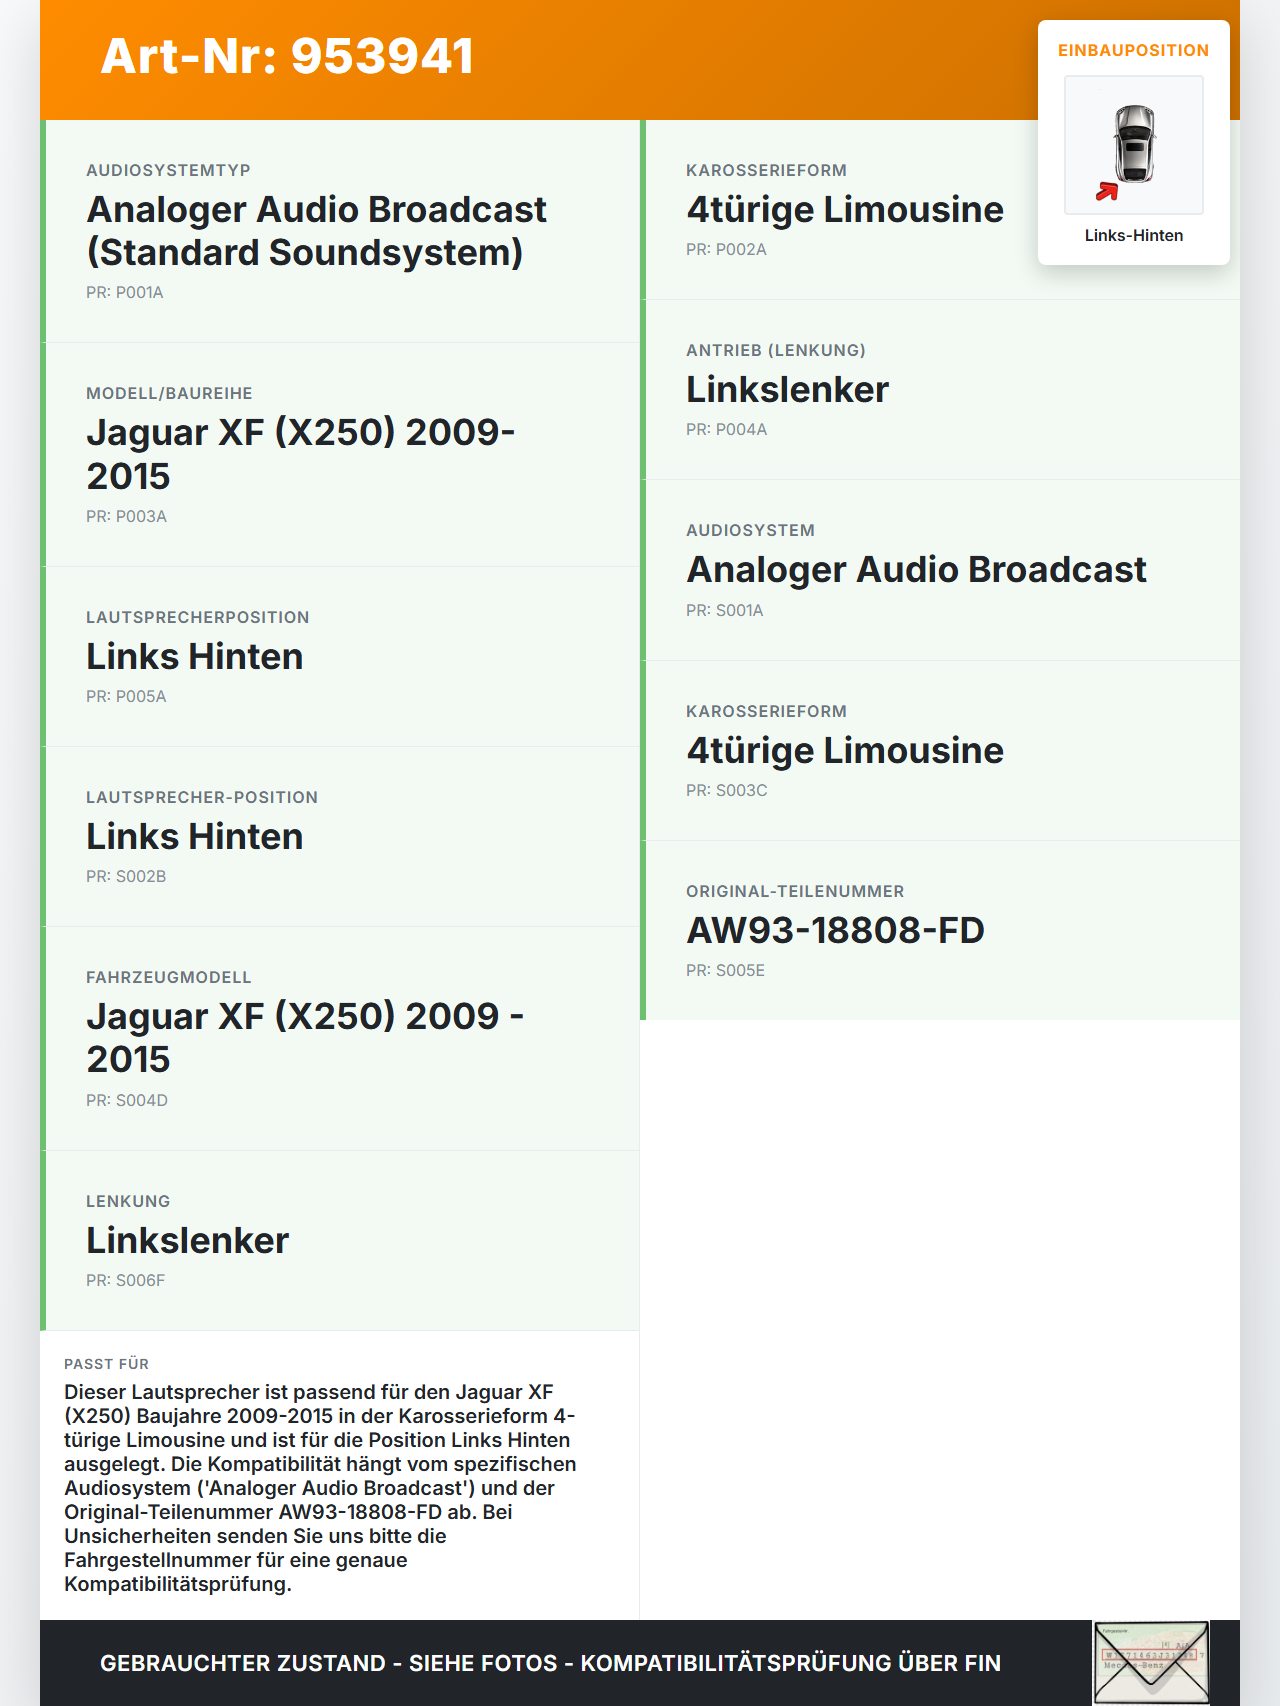Click the 'PR: P004A' code
This screenshot has width=1280, height=1706.
tap(726, 429)
